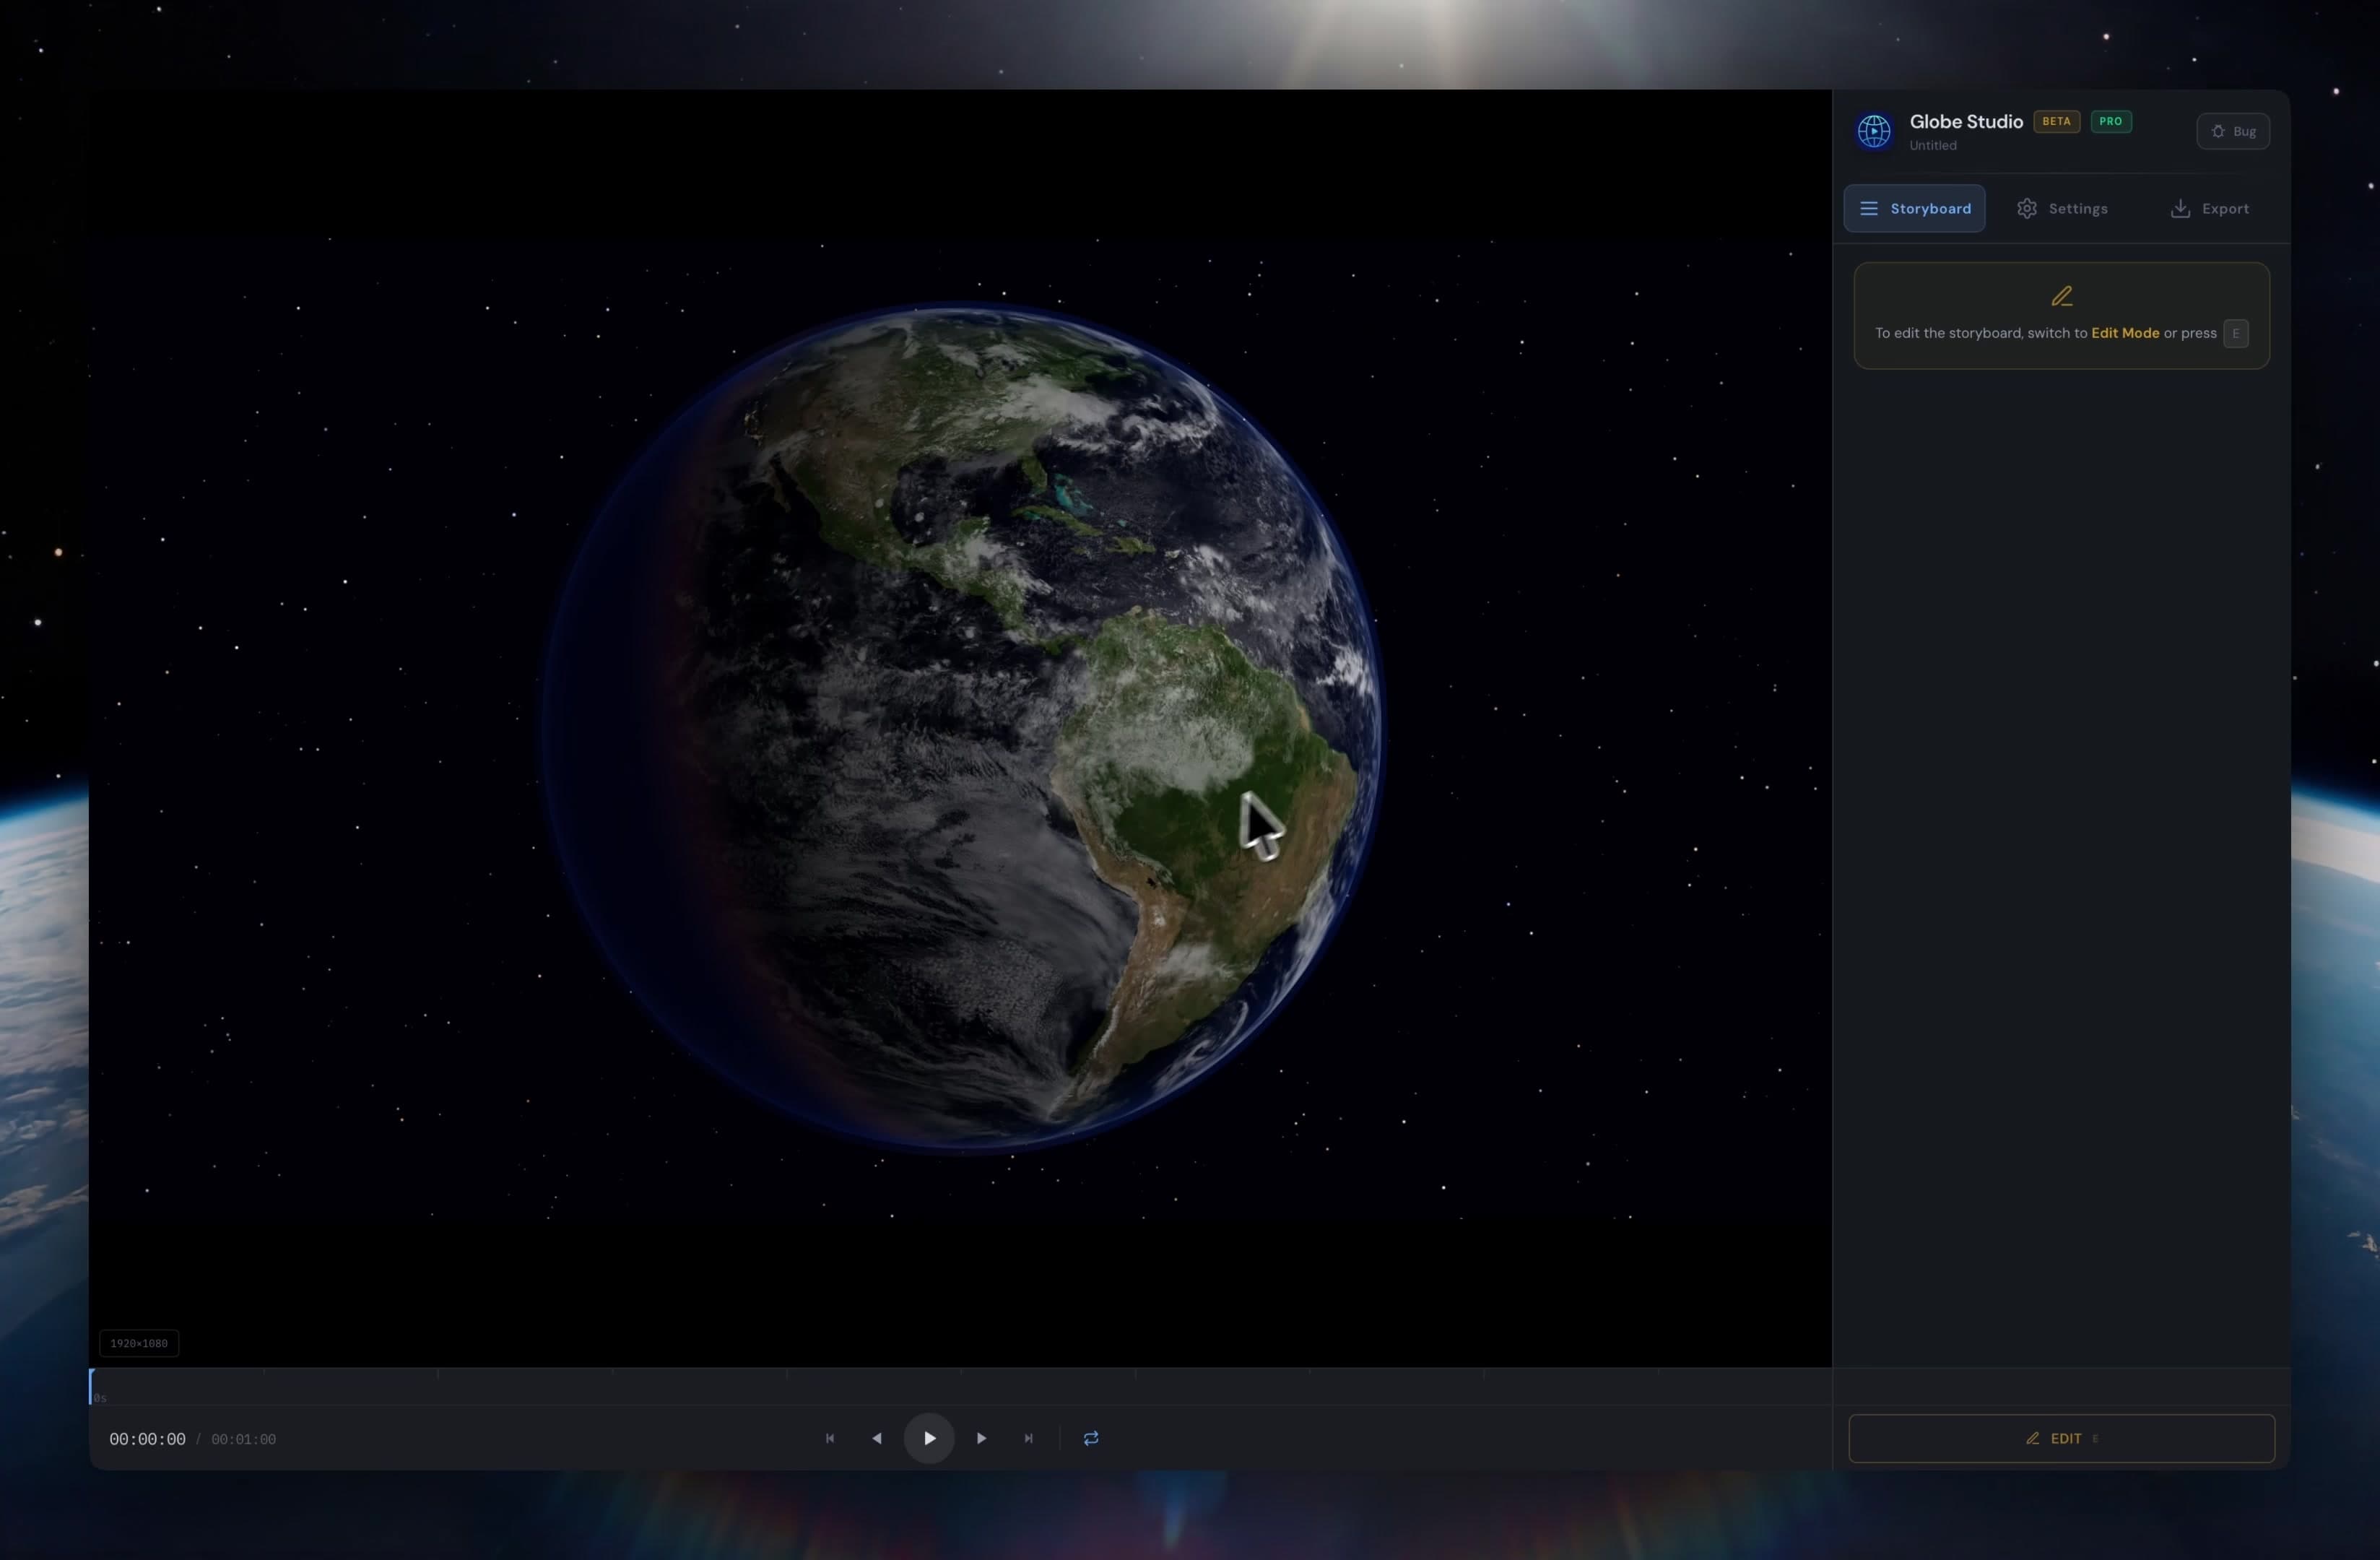Click the Untitled project name to rename

[x=1932, y=145]
